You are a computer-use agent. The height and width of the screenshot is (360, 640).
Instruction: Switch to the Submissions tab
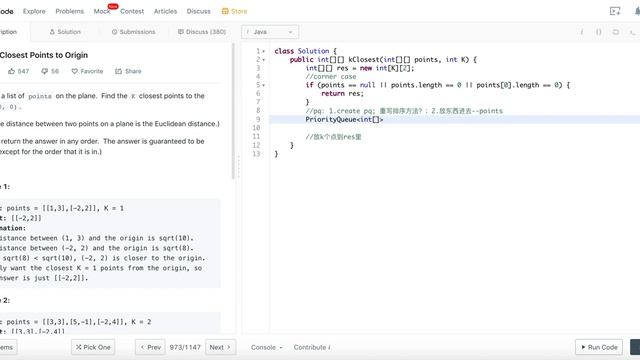pos(133,32)
